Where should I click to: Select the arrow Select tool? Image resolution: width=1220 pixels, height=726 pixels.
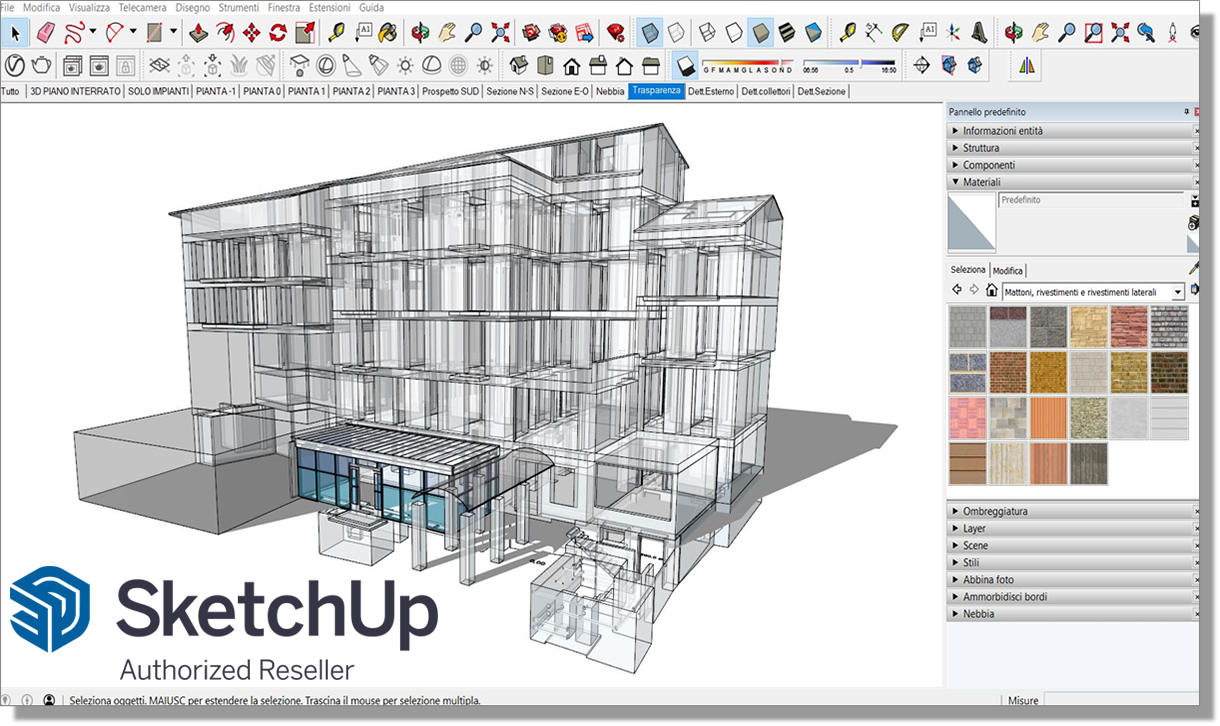[15, 33]
